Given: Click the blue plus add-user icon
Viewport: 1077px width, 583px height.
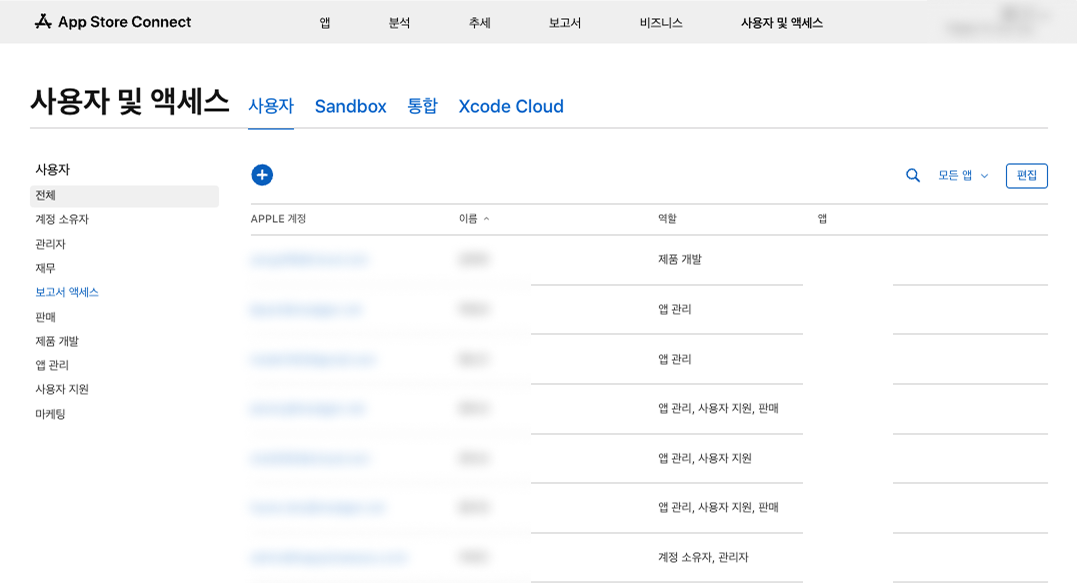Looking at the screenshot, I should point(262,175).
